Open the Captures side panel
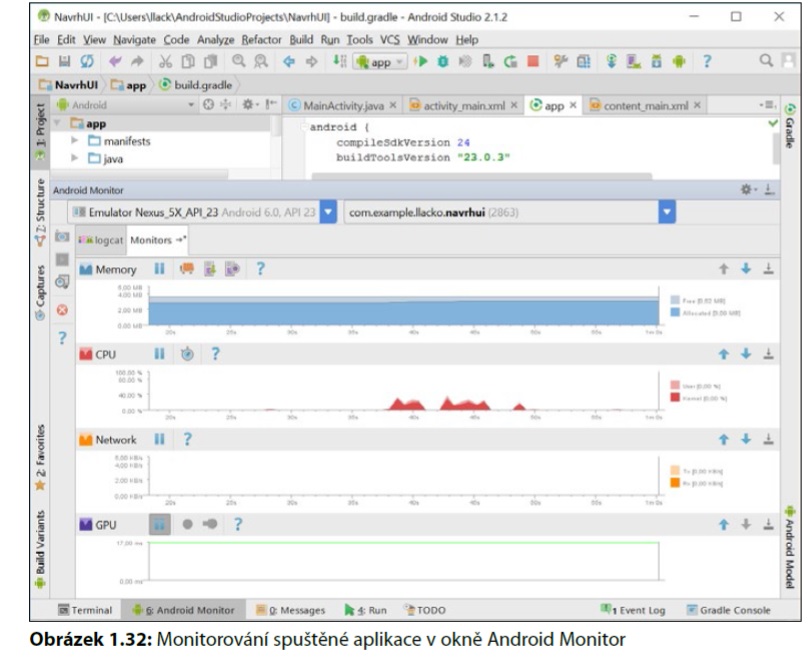This screenshot has height=659, width=808. pyautogui.click(x=40, y=293)
